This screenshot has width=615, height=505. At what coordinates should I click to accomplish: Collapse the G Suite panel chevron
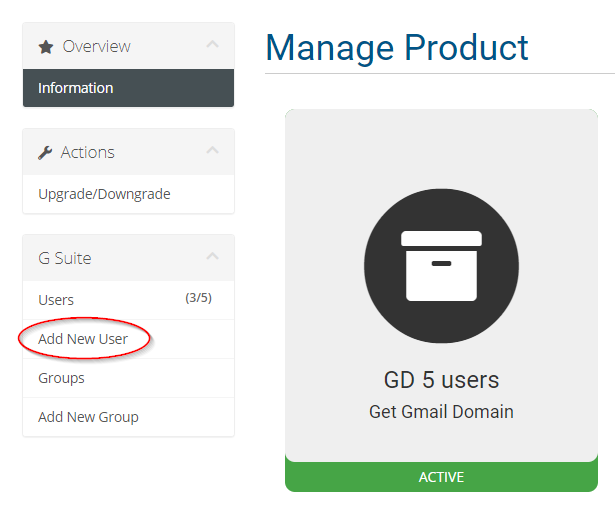click(x=213, y=256)
